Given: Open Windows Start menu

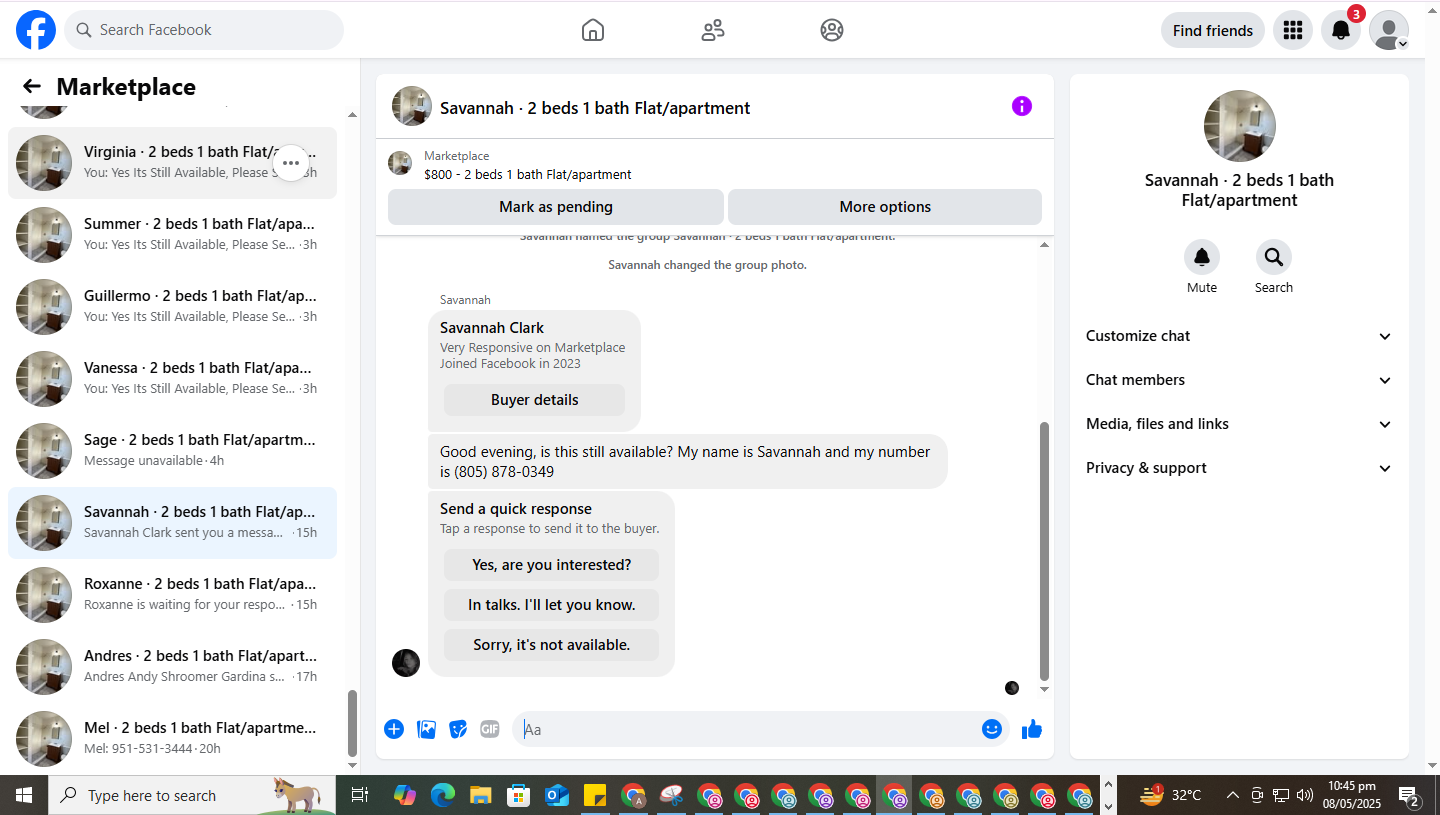Looking at the screenshot, I should pos(24,795).
